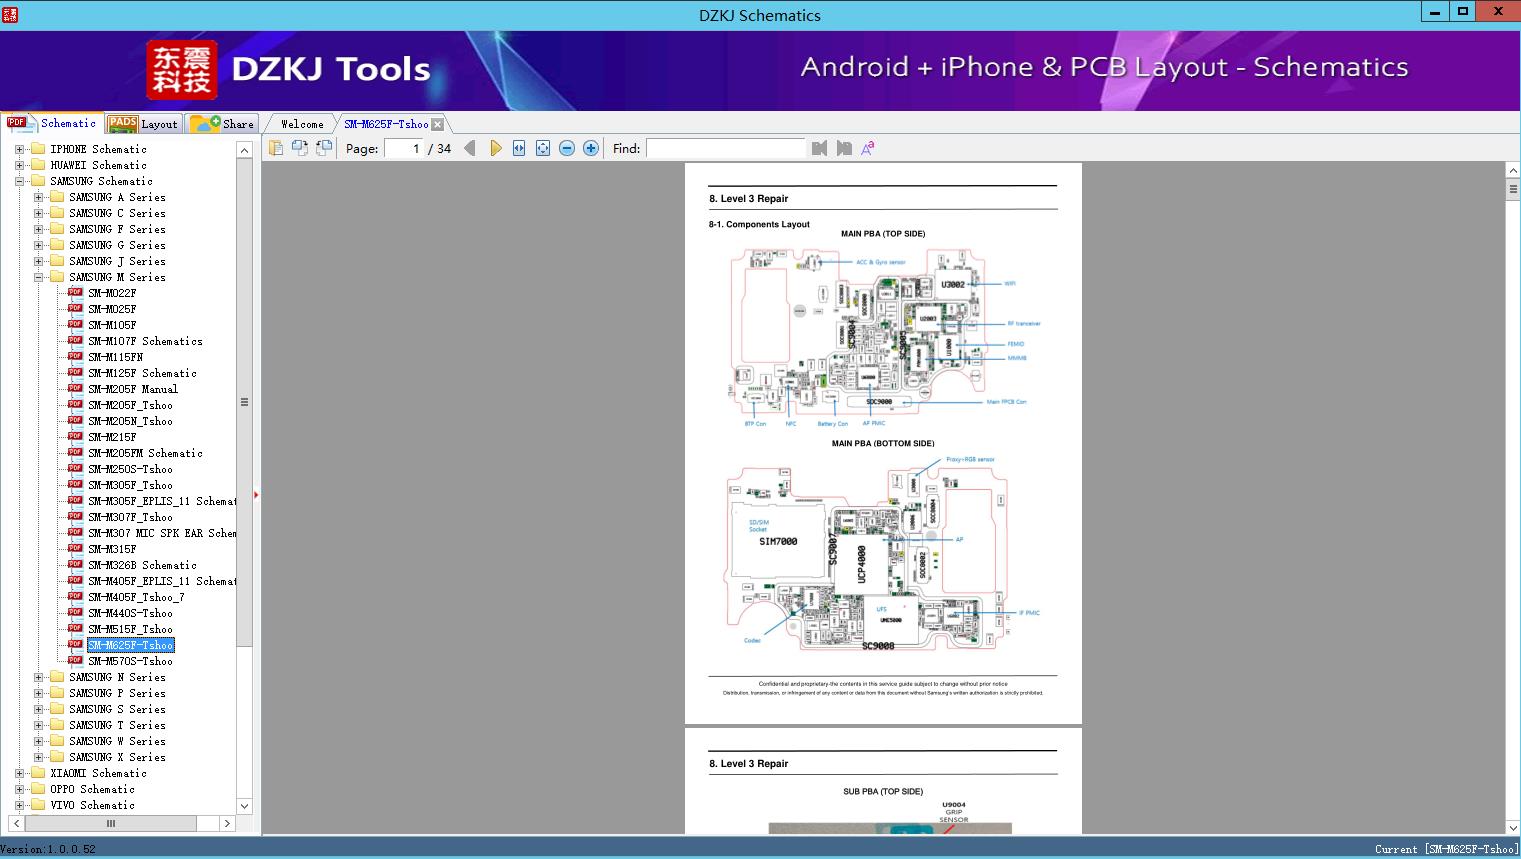
Task: Click the red sidebar collapse arrow
Action: point(256,494)
